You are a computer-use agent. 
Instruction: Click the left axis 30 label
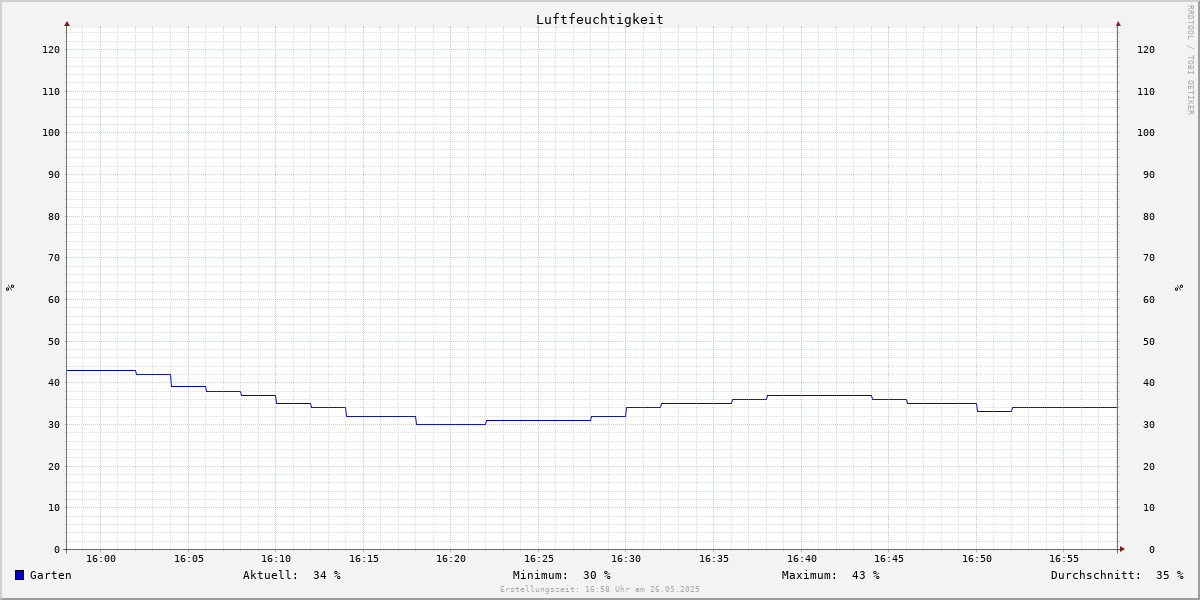[54, 425]
